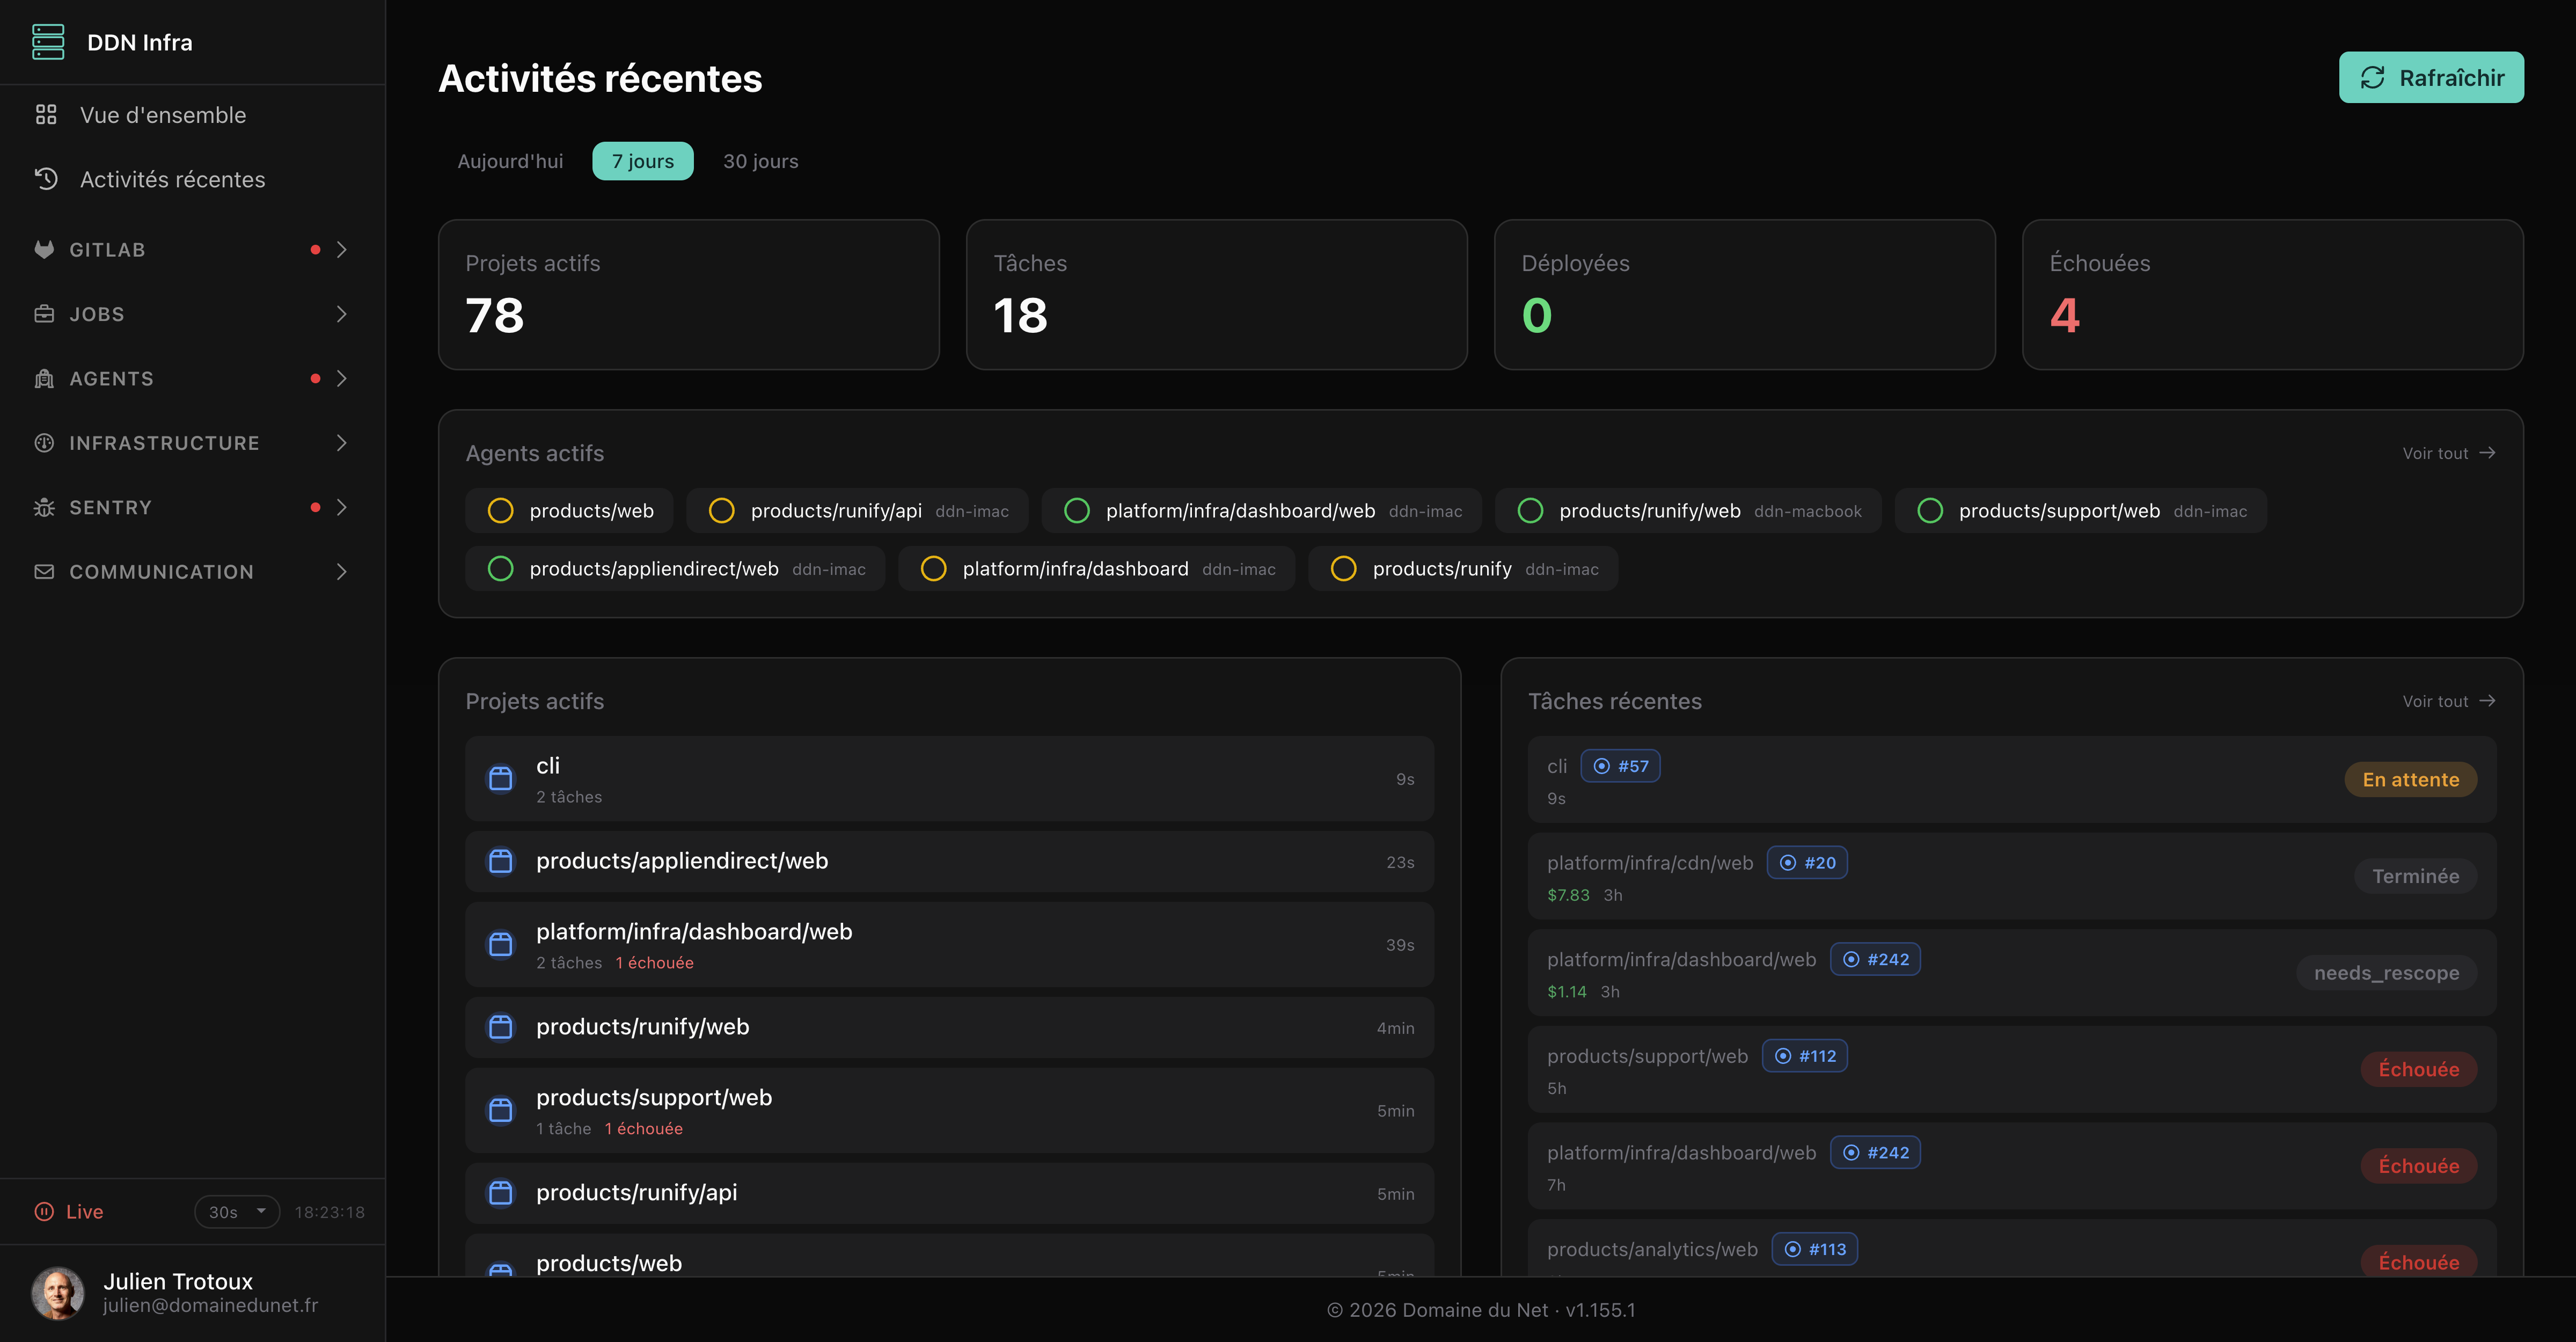This screenshot has height=1342, width=2576.
Task: Open Voir tout in Tâches récentes
Action: point(2449,701)
